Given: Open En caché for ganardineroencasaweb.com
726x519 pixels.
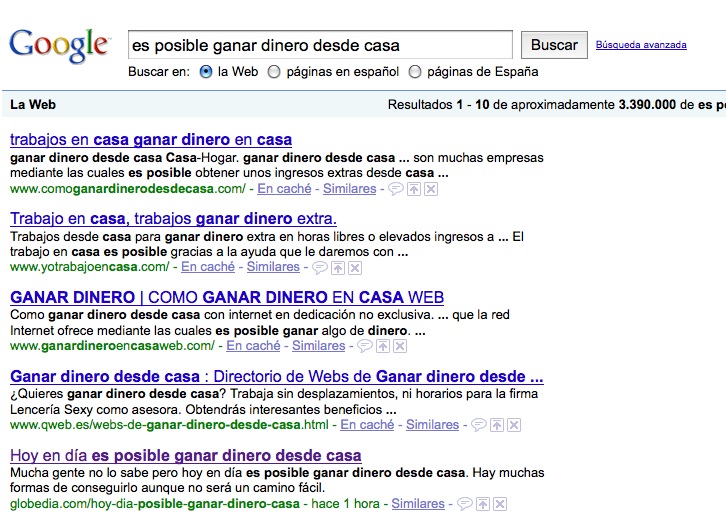Looking at the screenshot, I should tap(253, 346).
